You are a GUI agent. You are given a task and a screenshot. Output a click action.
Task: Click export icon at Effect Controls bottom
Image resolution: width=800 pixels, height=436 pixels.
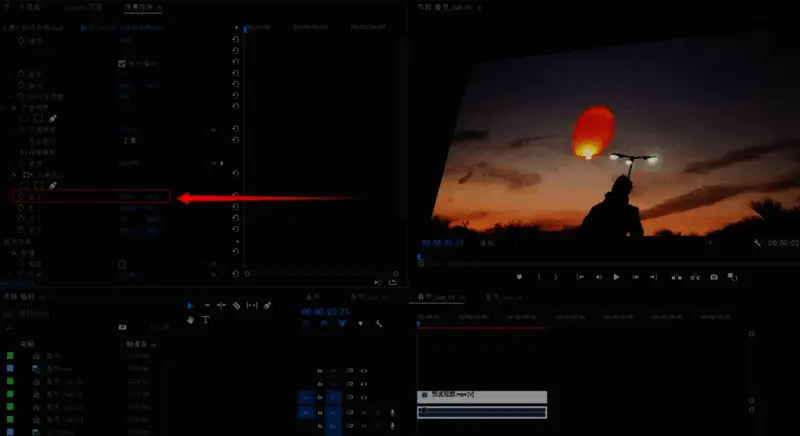392,282
